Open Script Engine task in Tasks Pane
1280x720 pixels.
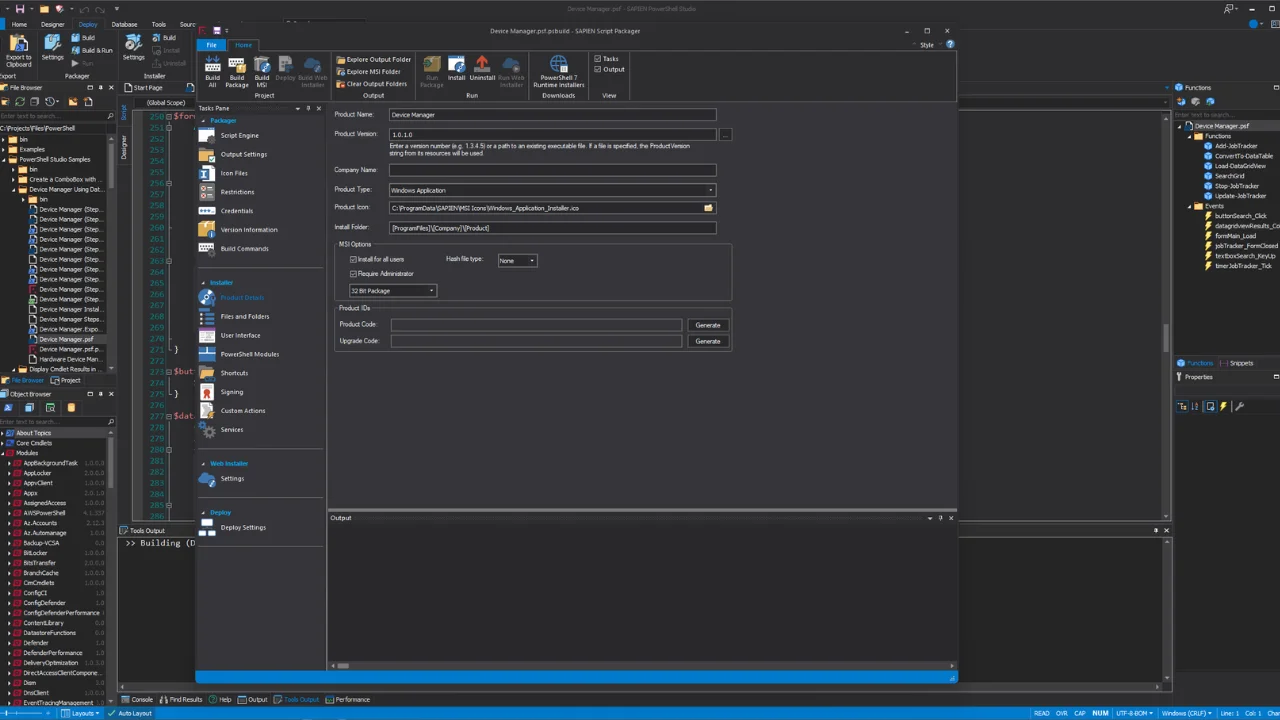(239, 135)
